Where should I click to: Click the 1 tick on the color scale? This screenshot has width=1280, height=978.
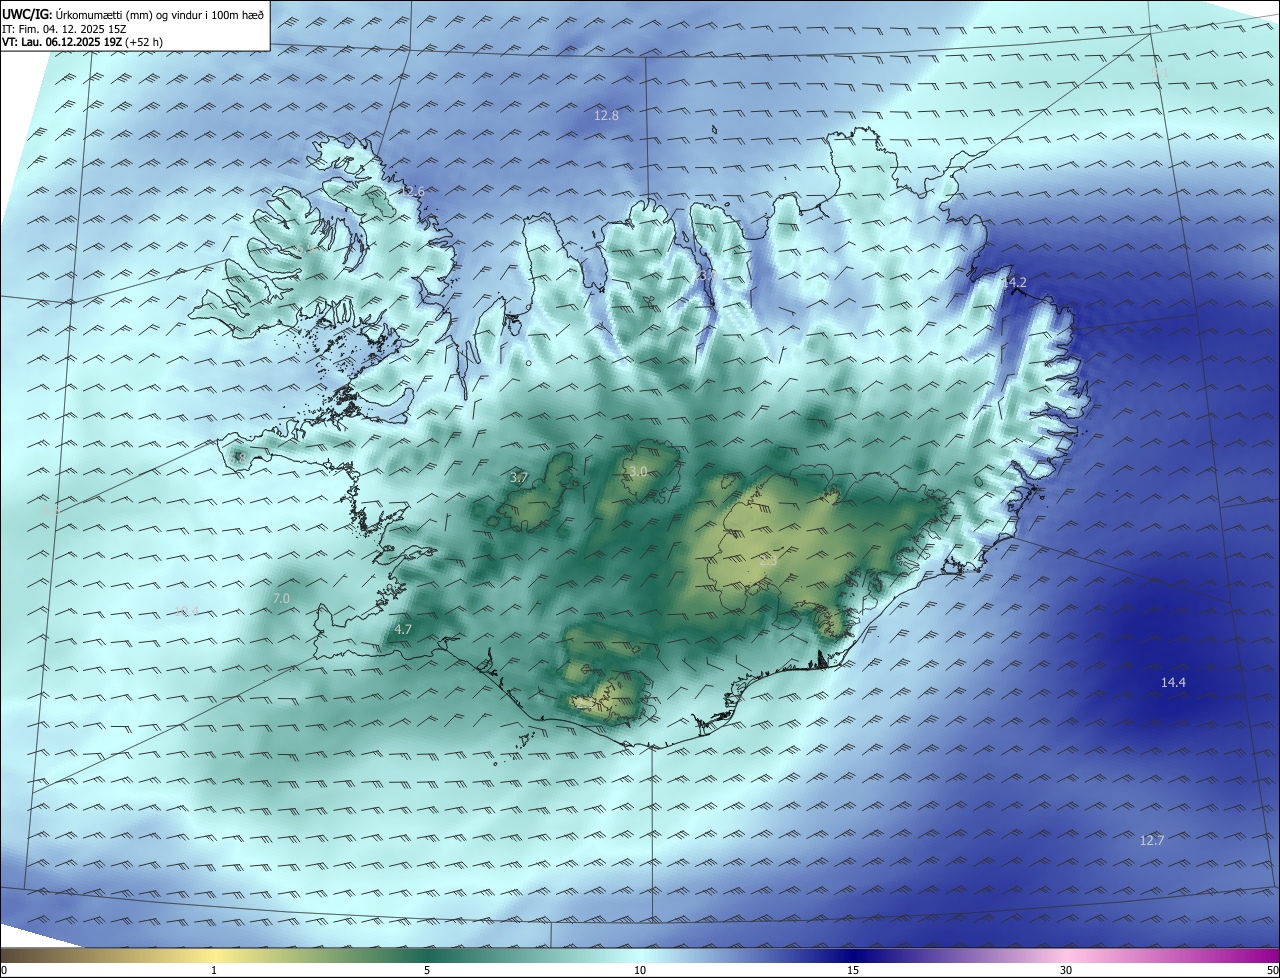click(x=214, y=970)
